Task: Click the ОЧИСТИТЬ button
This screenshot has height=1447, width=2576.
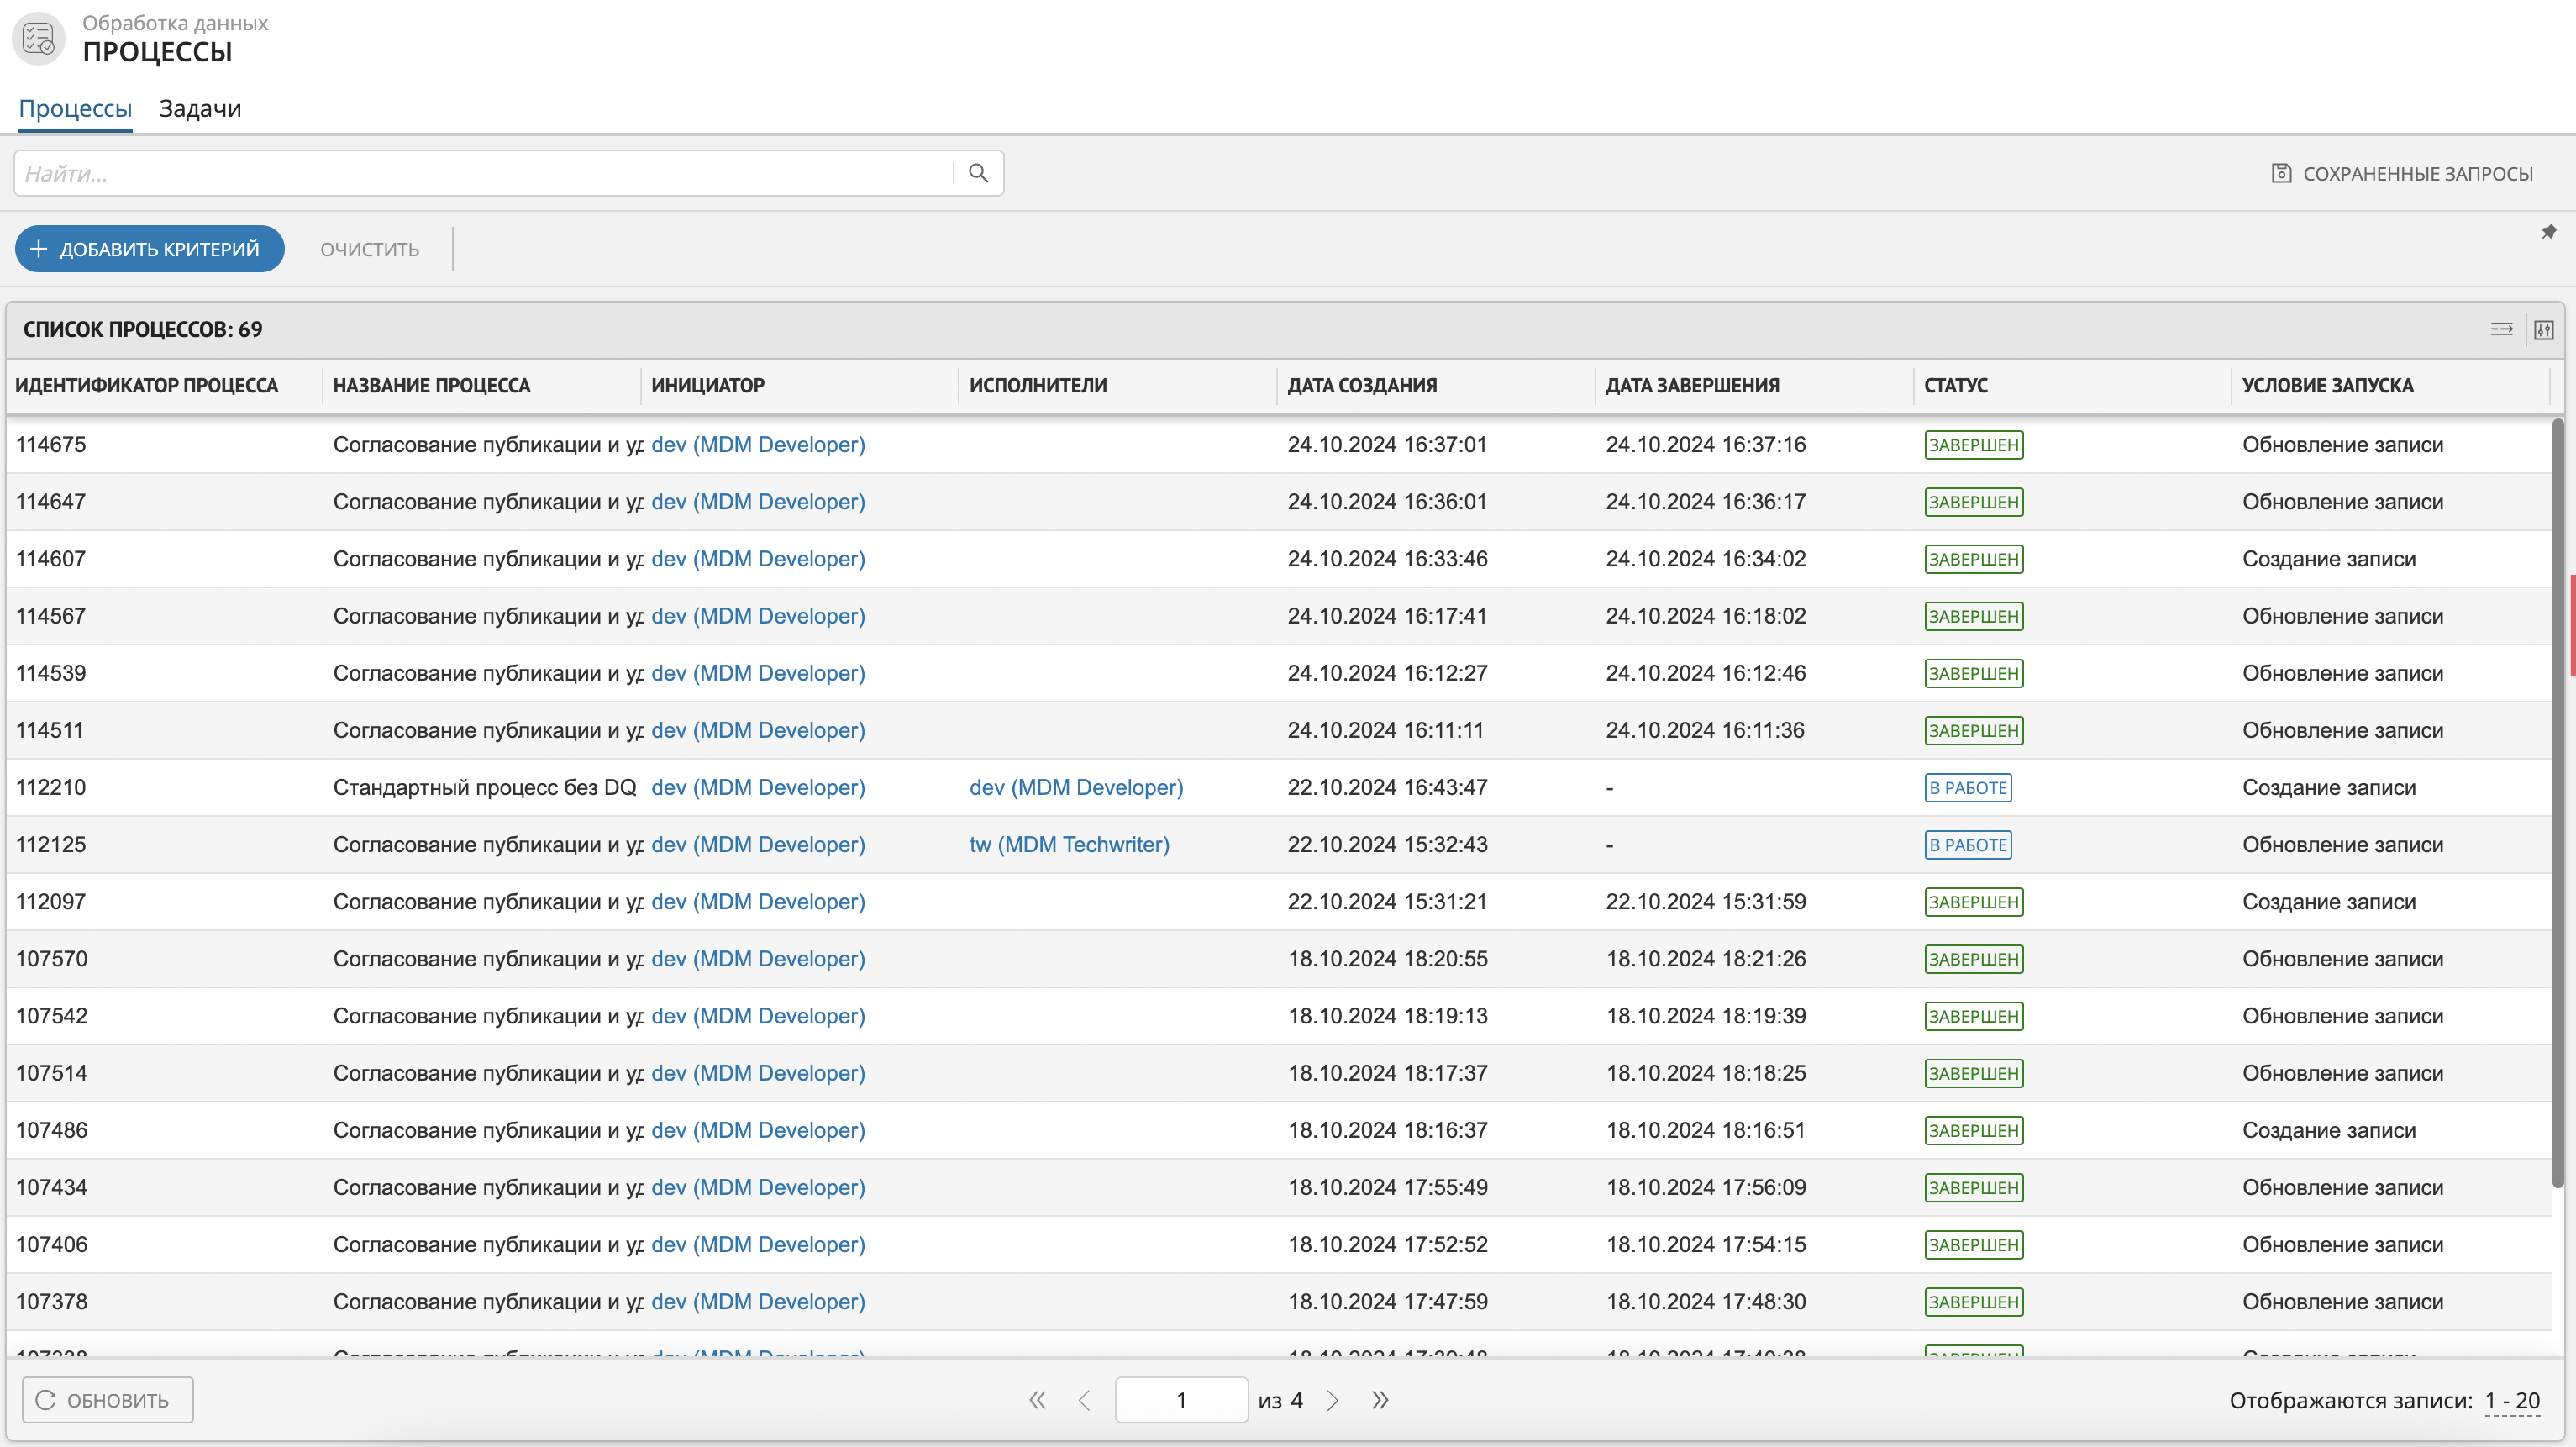Action: pos(369,249)
